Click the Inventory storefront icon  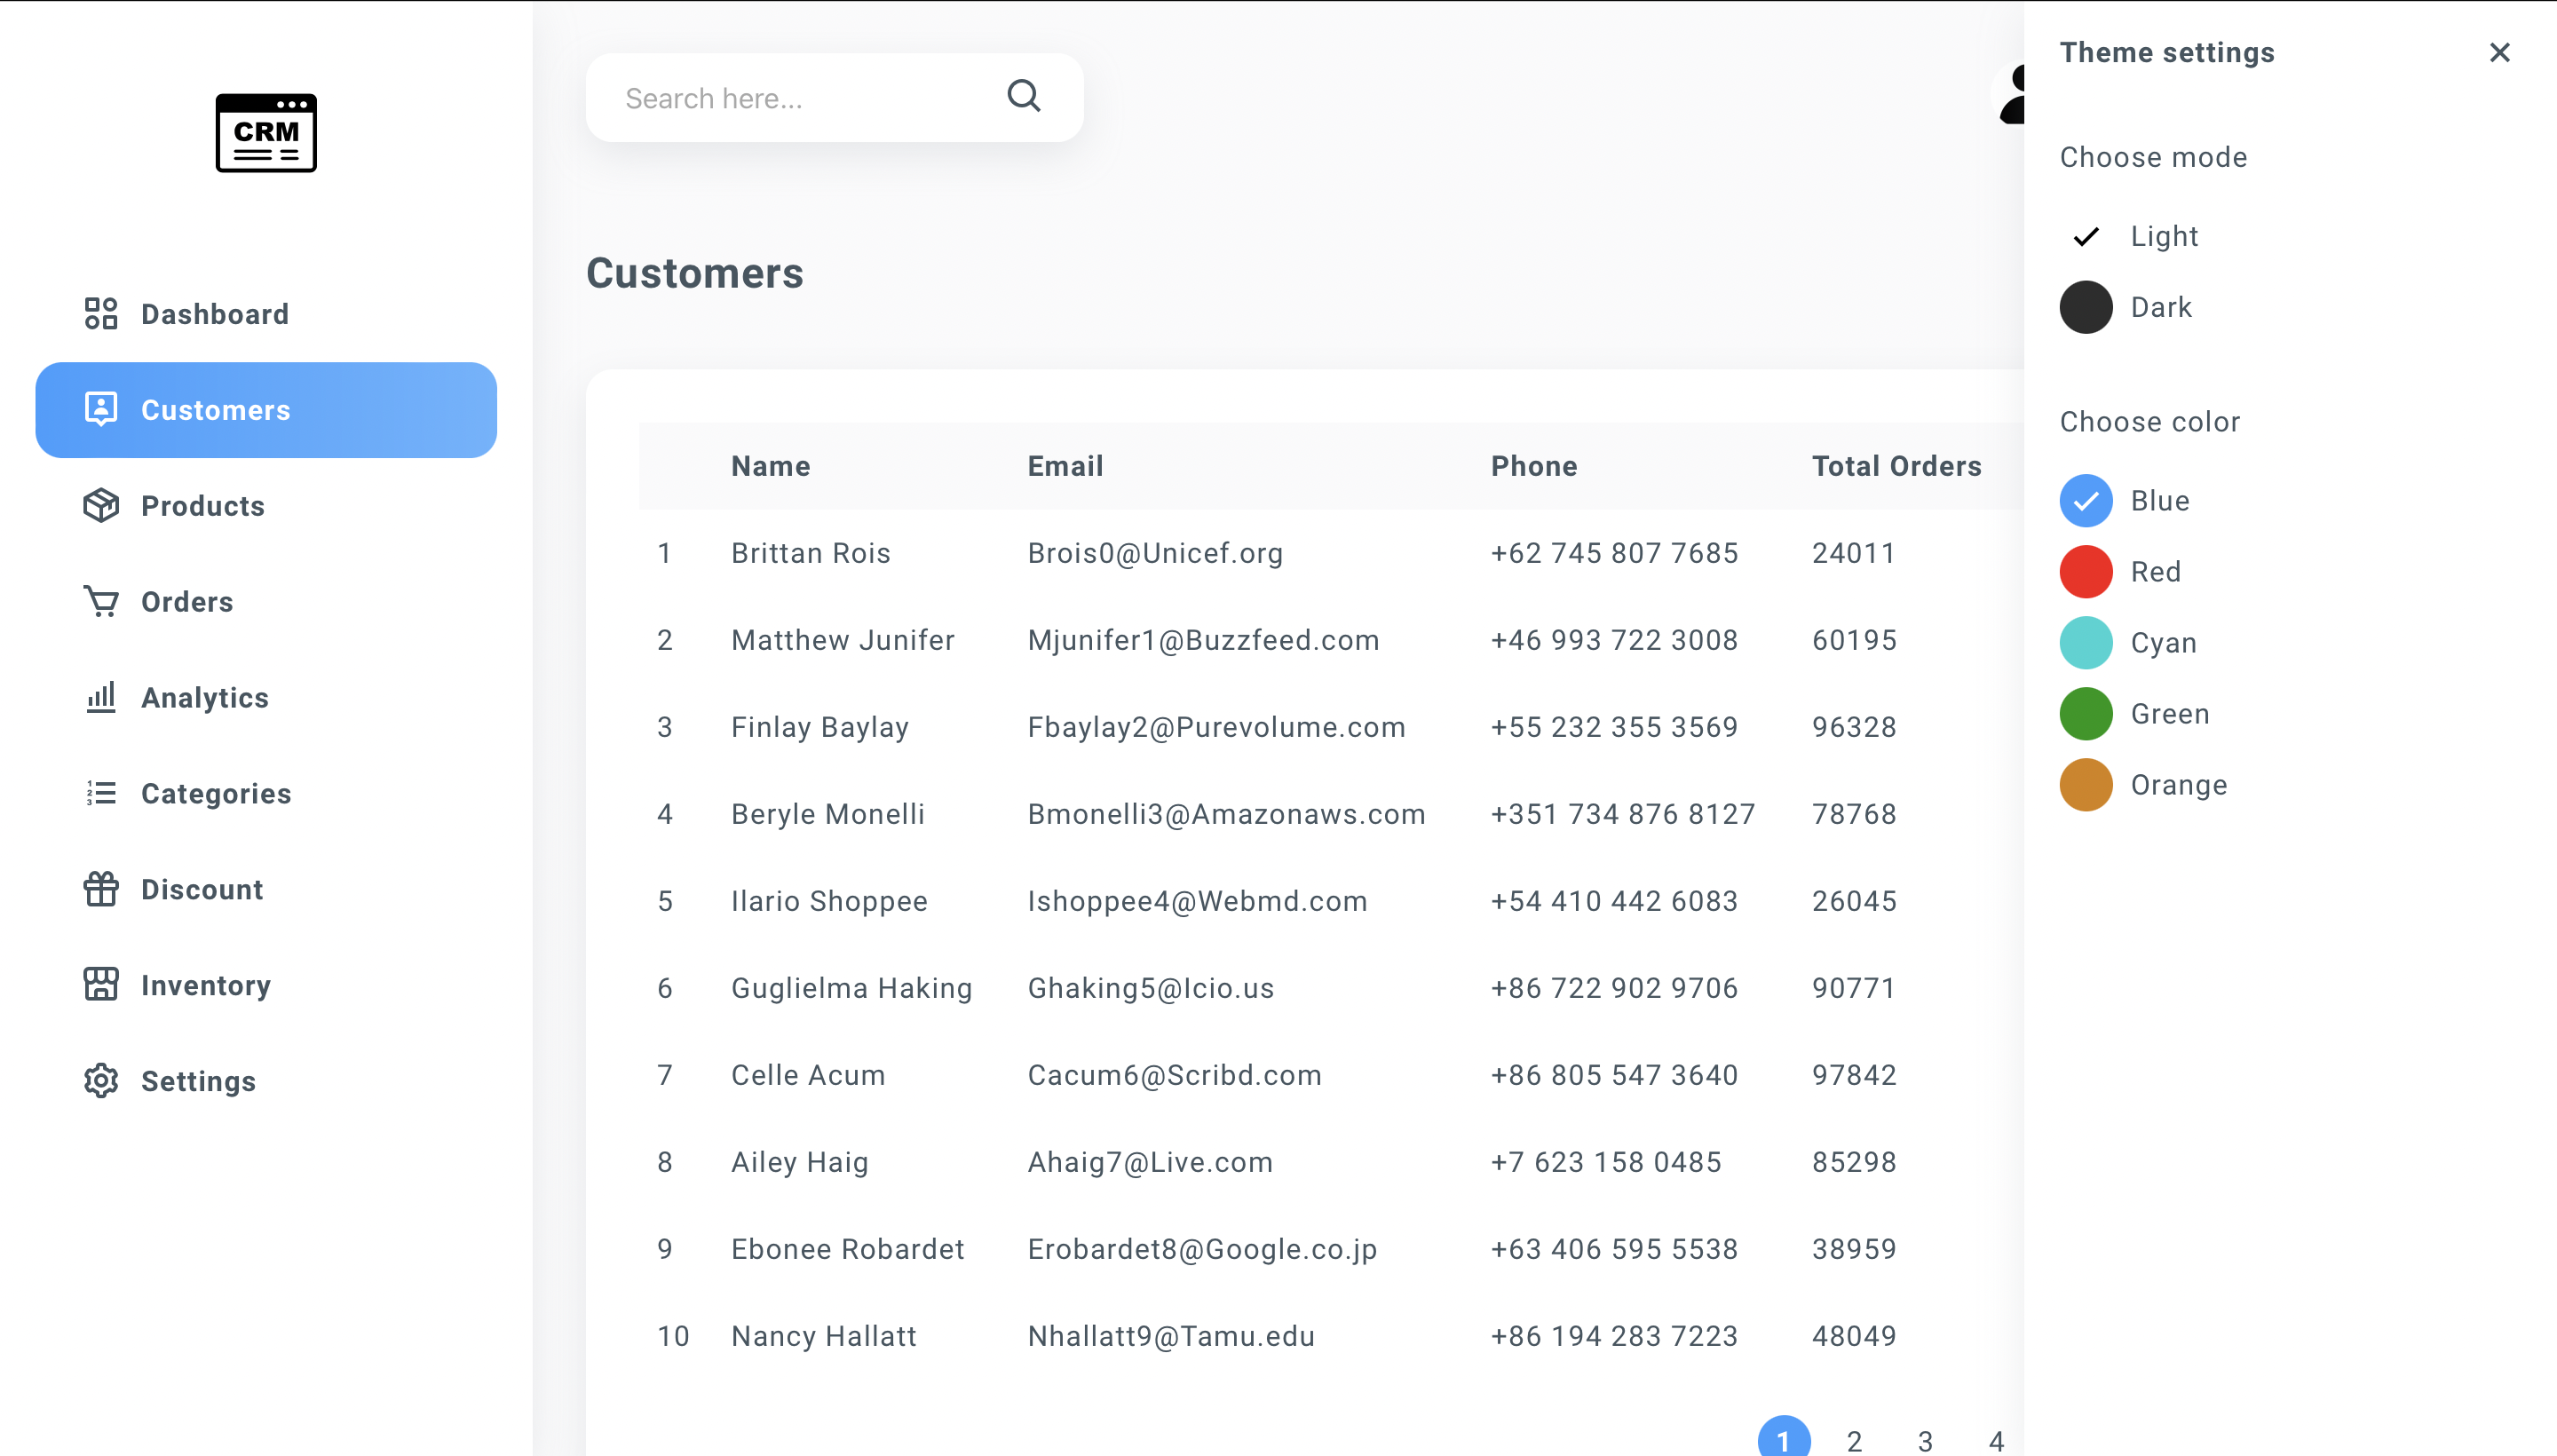coord(100,985)
